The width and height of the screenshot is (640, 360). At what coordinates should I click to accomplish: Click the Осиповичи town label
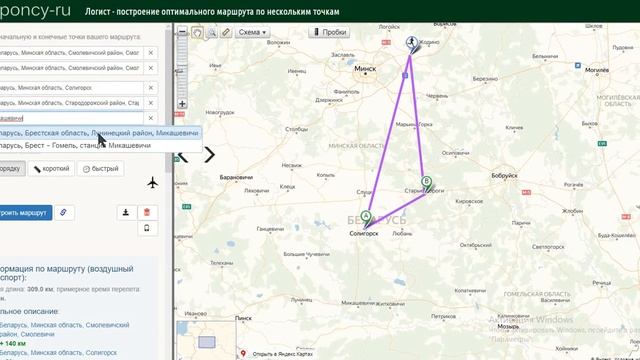tap(456, 153)
